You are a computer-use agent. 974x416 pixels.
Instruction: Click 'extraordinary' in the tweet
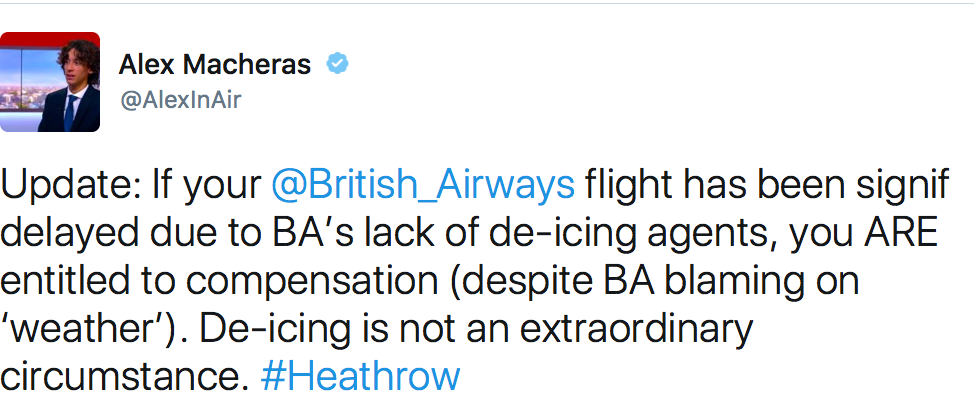(636, 330)
